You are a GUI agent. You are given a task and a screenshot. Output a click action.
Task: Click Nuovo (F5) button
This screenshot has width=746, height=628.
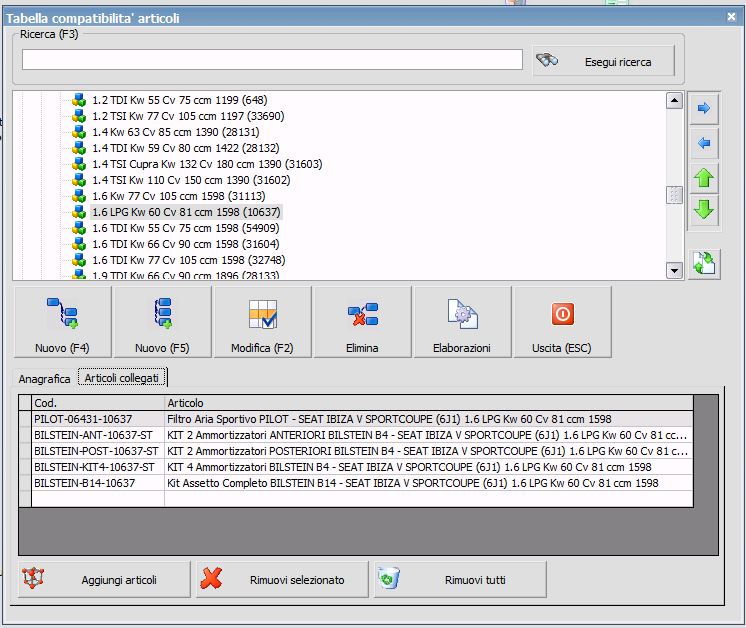tap(162, 322)
